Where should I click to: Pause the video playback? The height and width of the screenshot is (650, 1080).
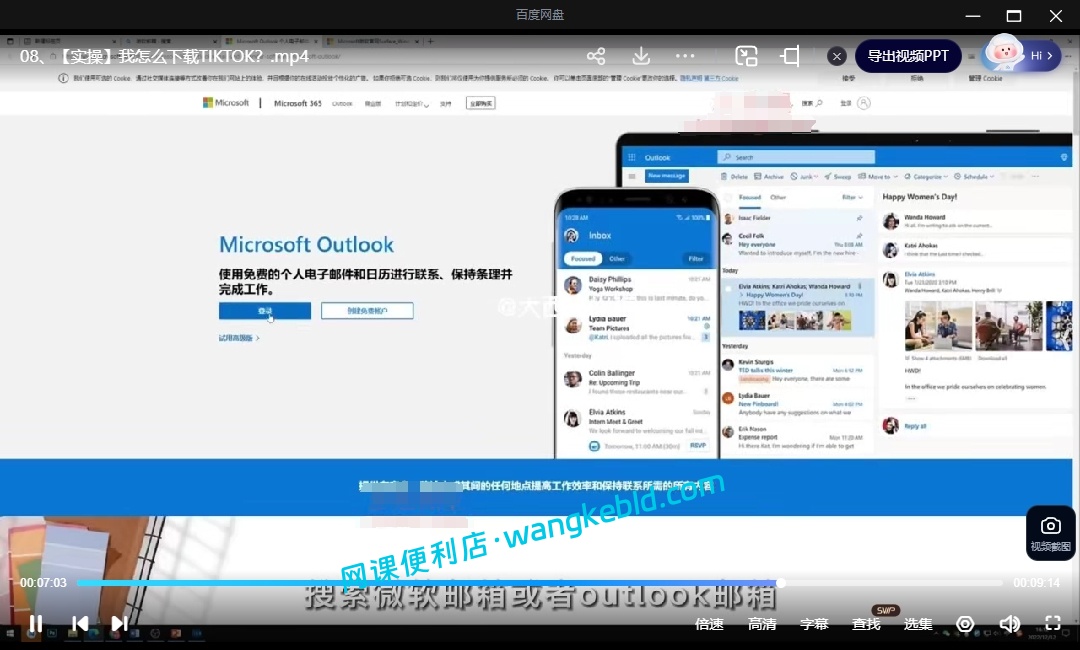[x=36, y=624]
